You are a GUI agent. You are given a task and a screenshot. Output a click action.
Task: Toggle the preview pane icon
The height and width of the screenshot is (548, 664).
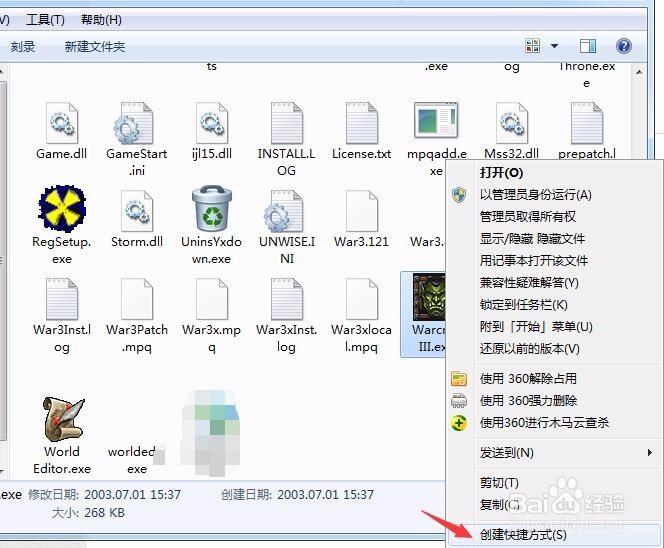(587, 46)
